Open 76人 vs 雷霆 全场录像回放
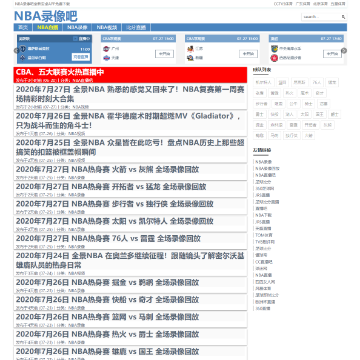The height and width of the screenshot is (360, 360). tap(108, 239)
